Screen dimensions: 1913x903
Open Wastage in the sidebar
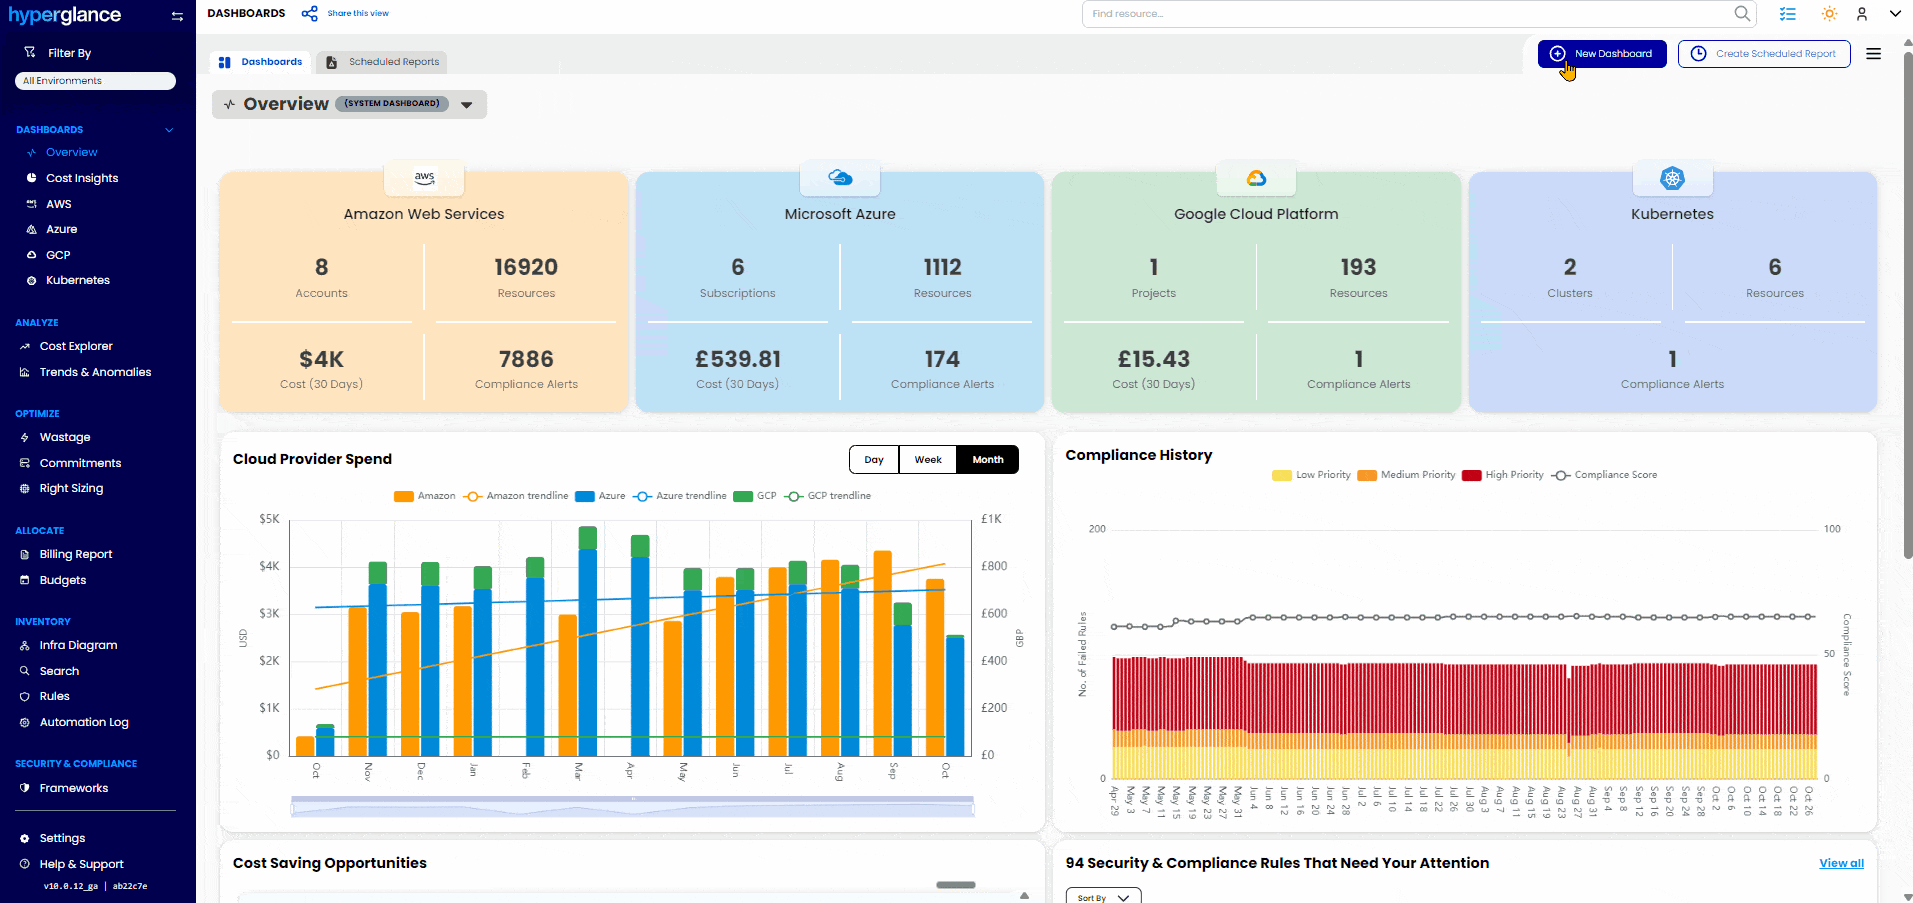65,437
